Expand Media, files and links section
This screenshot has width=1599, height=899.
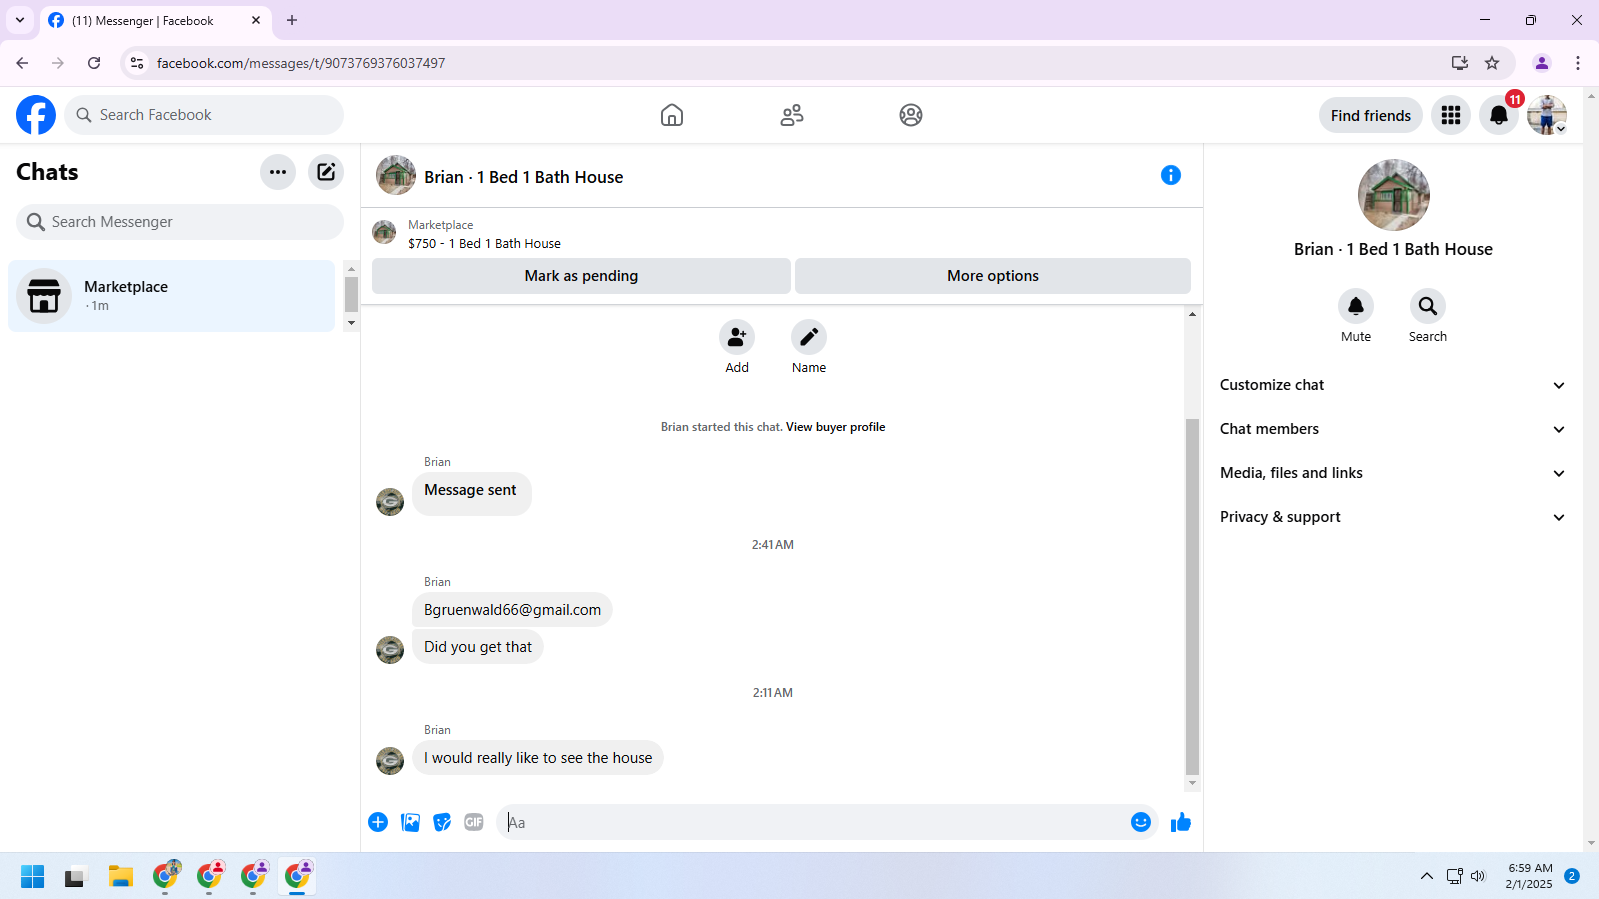click(x=1392, y=473)
